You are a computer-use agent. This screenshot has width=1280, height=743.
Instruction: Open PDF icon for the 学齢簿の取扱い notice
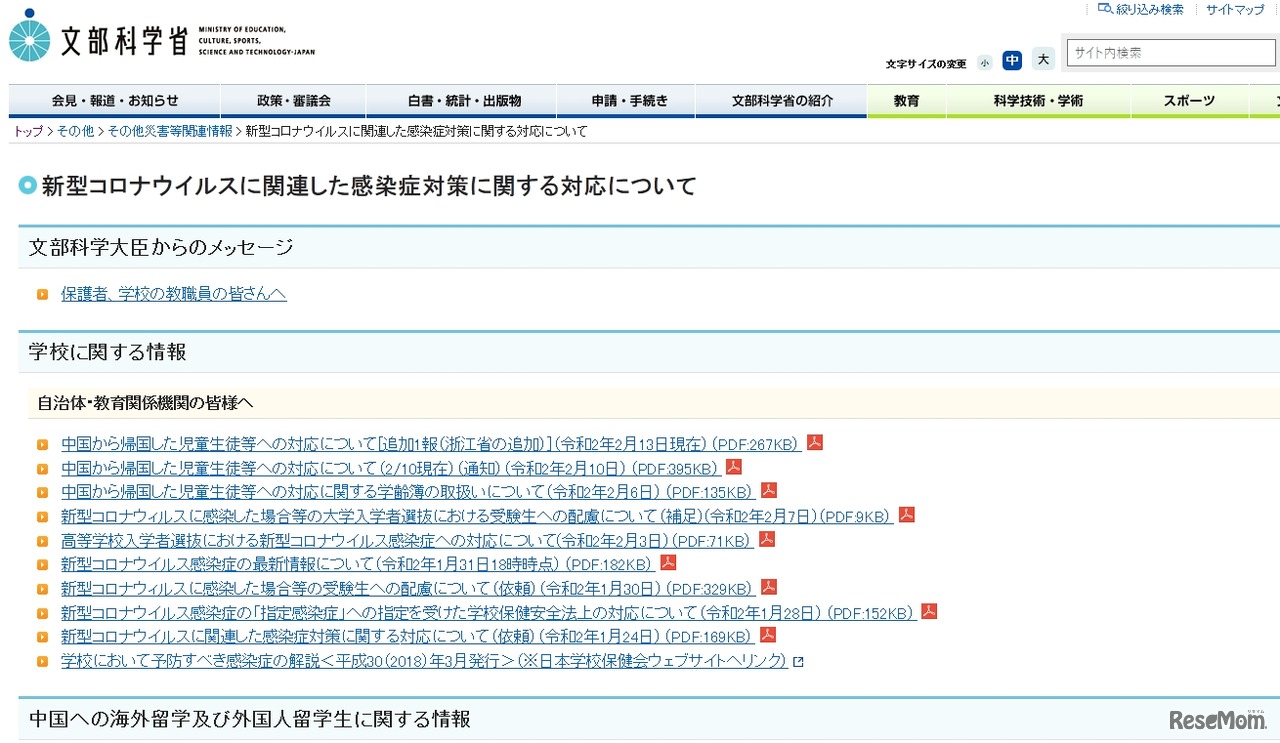768,491
